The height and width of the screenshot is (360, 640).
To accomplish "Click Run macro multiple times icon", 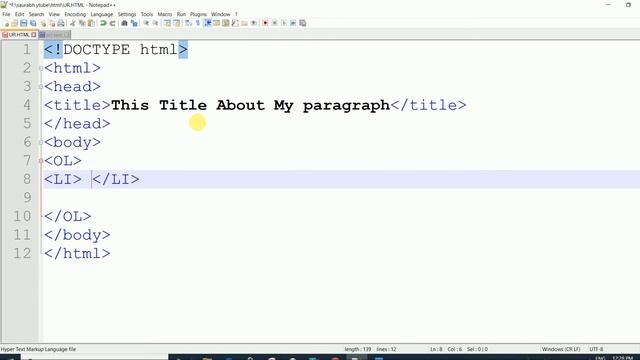I will [x=293, y=23].
